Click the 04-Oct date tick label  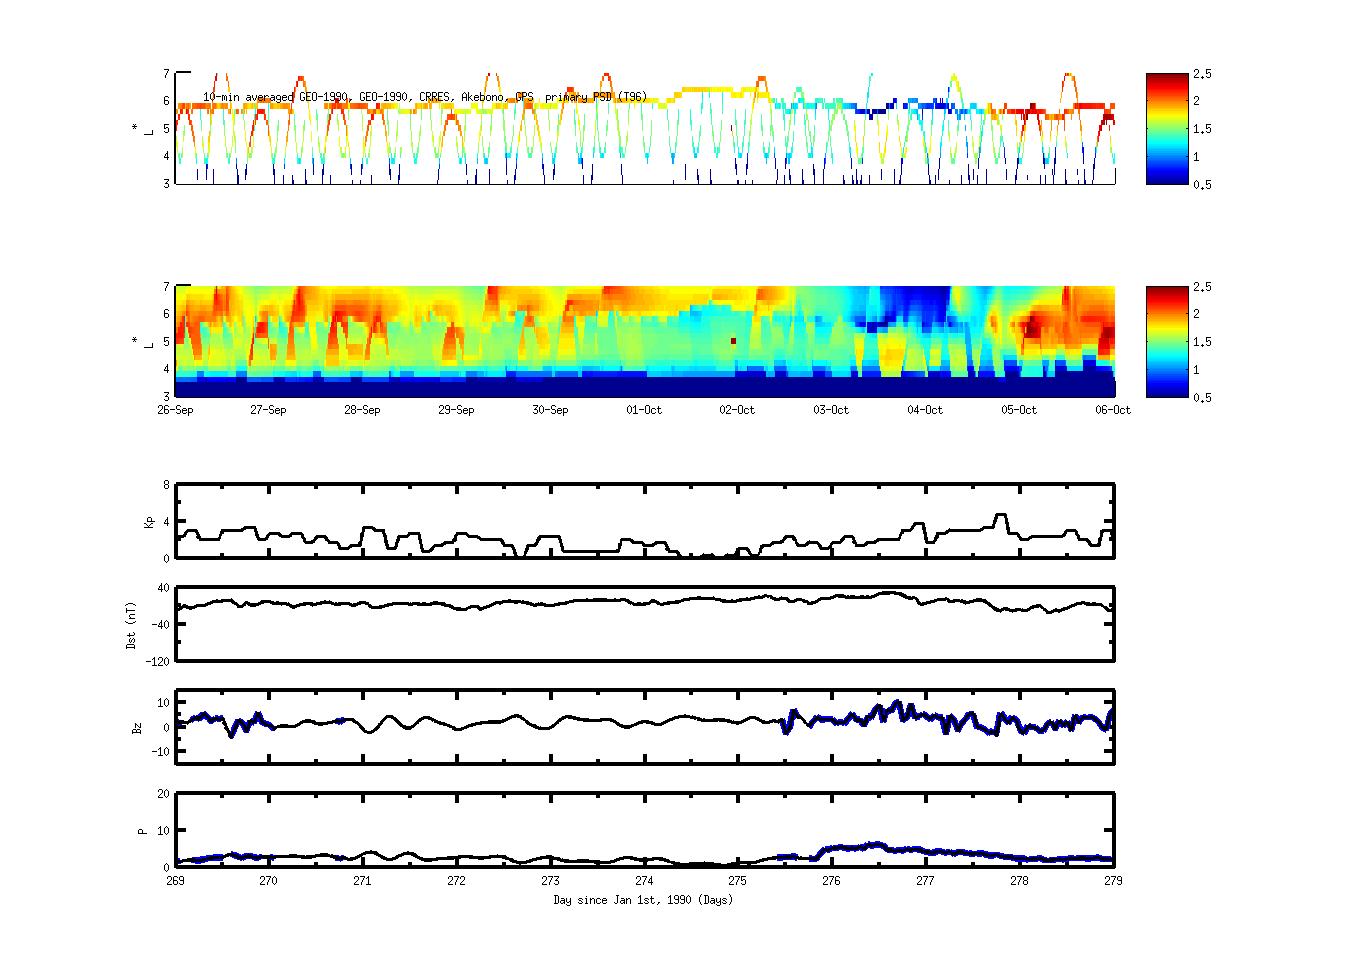(x=925, y=410)
